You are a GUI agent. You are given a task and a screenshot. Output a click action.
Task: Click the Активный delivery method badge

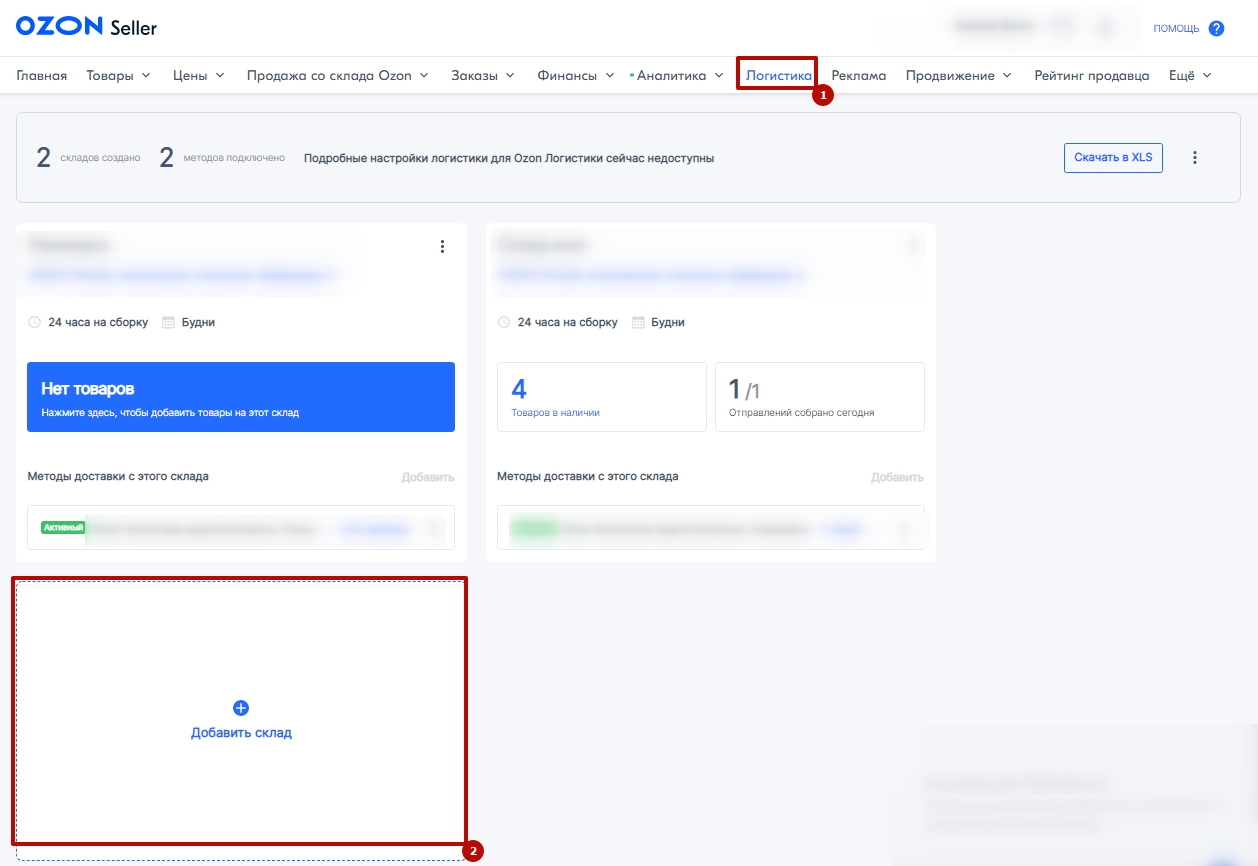63,527
